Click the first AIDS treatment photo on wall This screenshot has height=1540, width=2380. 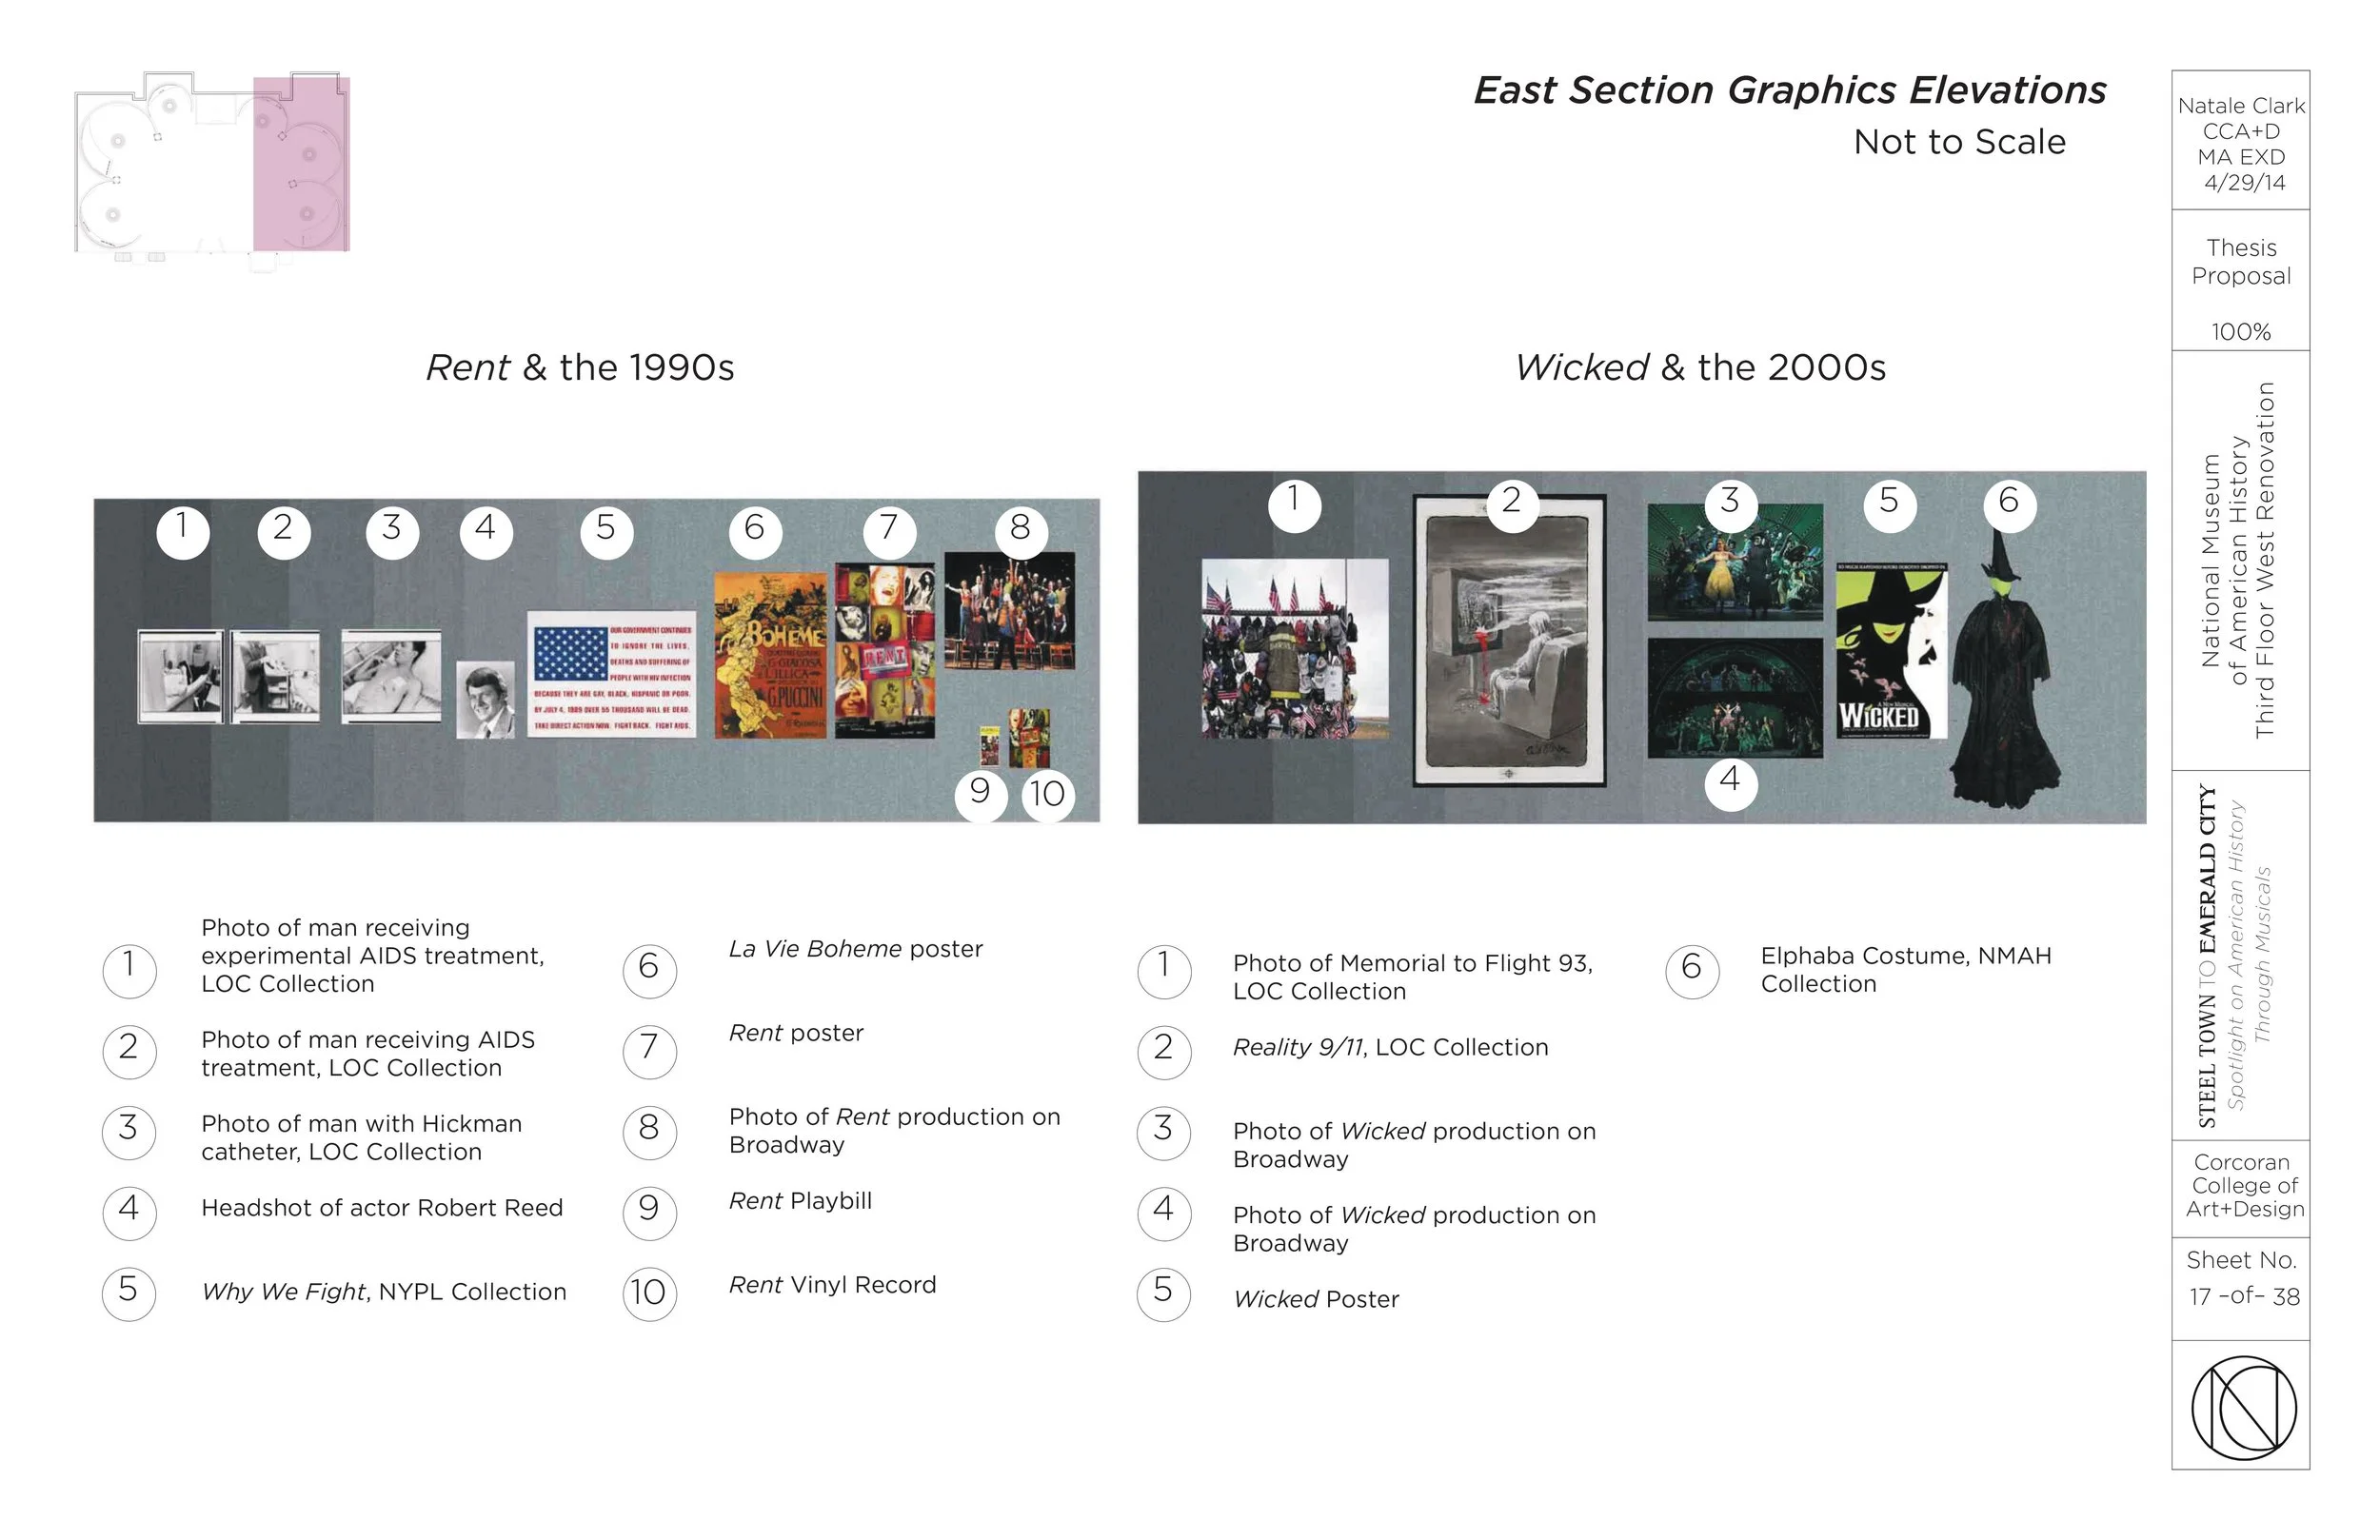181,676
